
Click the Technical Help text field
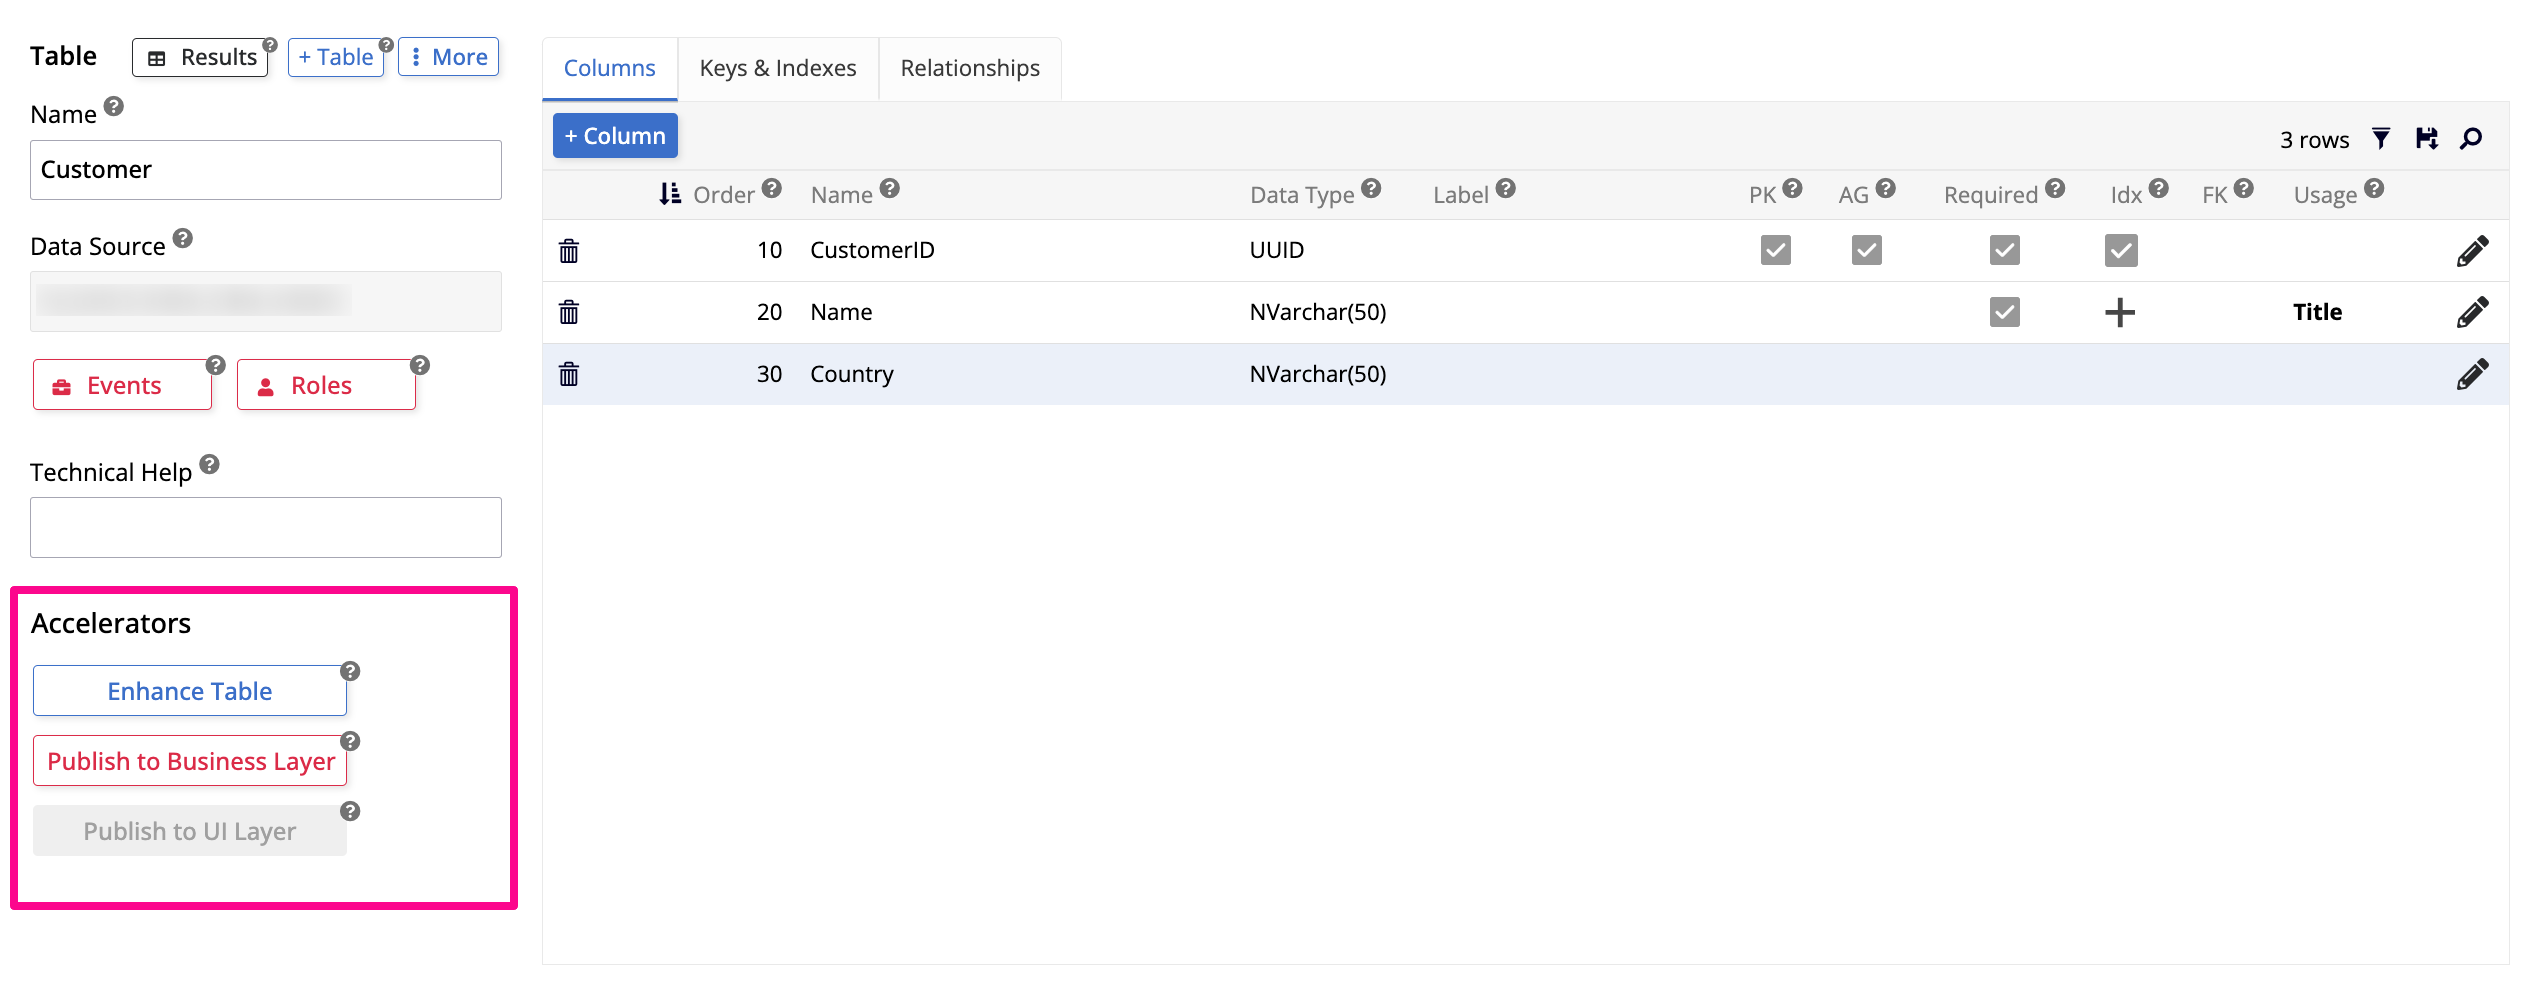click(266, 527)
